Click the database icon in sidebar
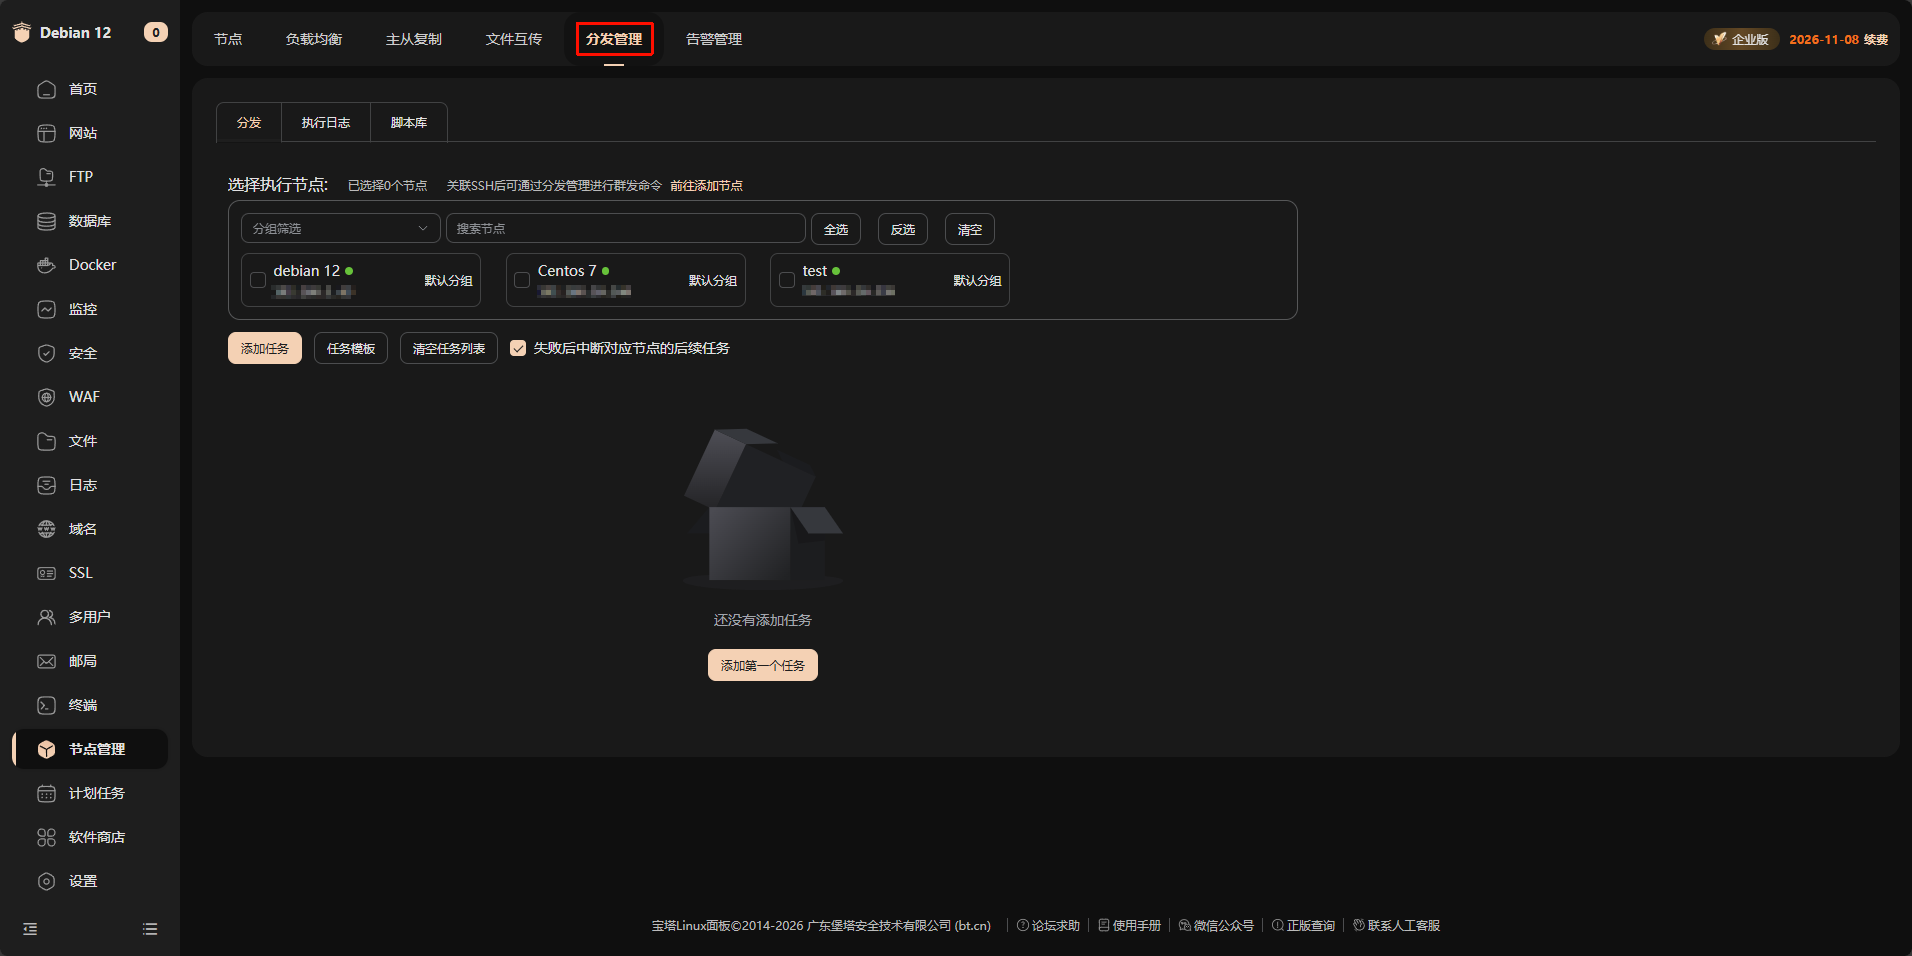This screenshot has height=956, width=1912. tap(46, 221)
